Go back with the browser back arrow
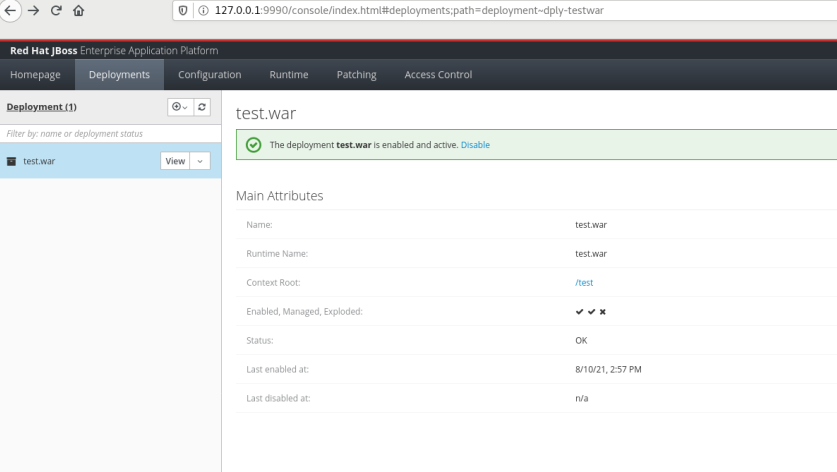Screen dimensions: 837x472 10,10
